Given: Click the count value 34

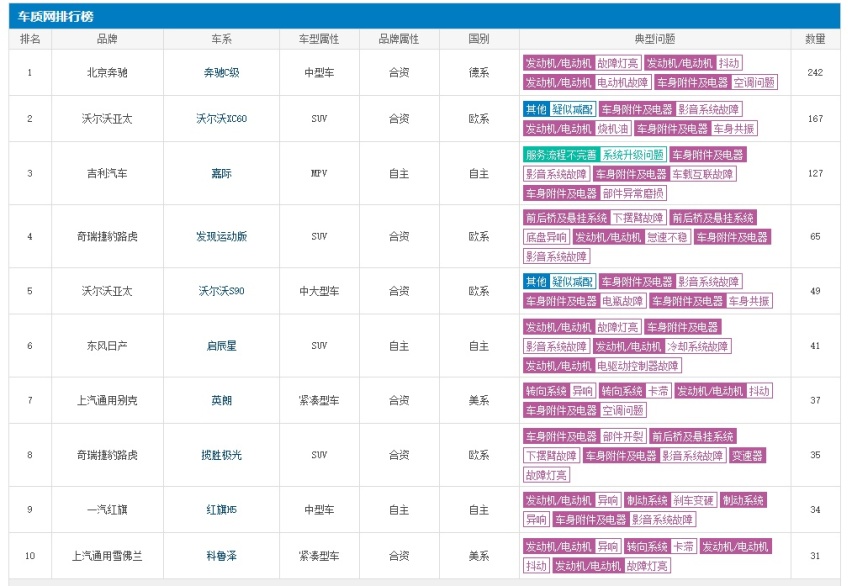Looking at the screenshot, I should (x=815, y=510).
